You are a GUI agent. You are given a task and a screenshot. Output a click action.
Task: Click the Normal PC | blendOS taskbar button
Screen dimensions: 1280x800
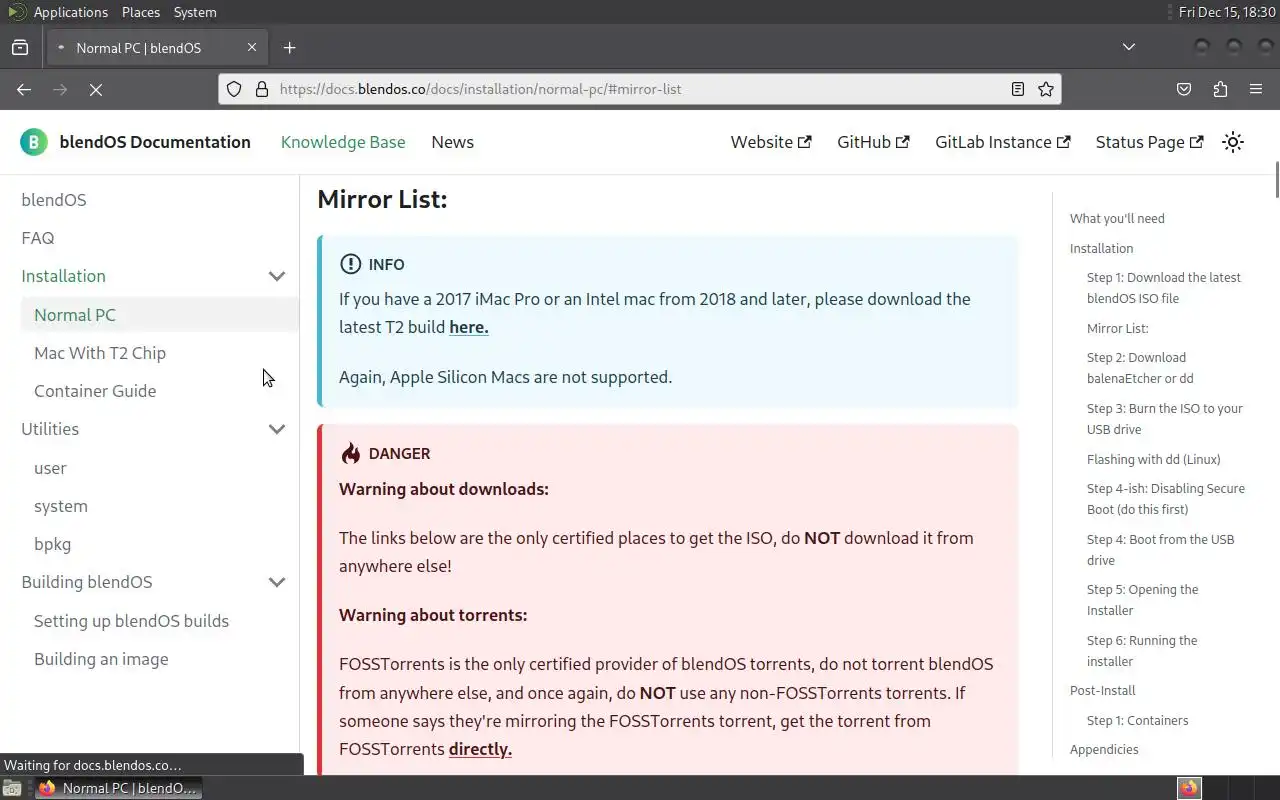(118, 788)
